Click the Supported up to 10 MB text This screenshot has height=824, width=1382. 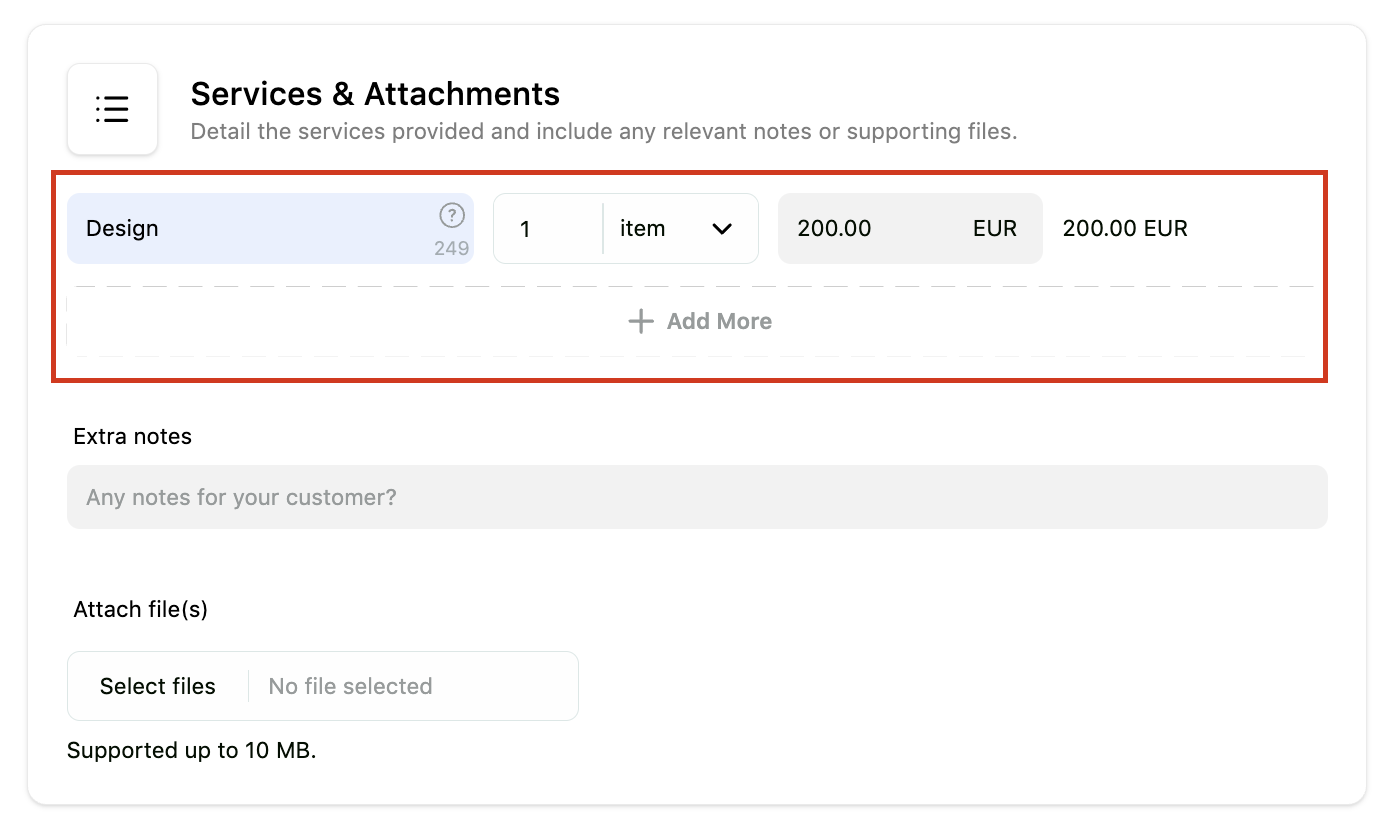click(192, 750)
